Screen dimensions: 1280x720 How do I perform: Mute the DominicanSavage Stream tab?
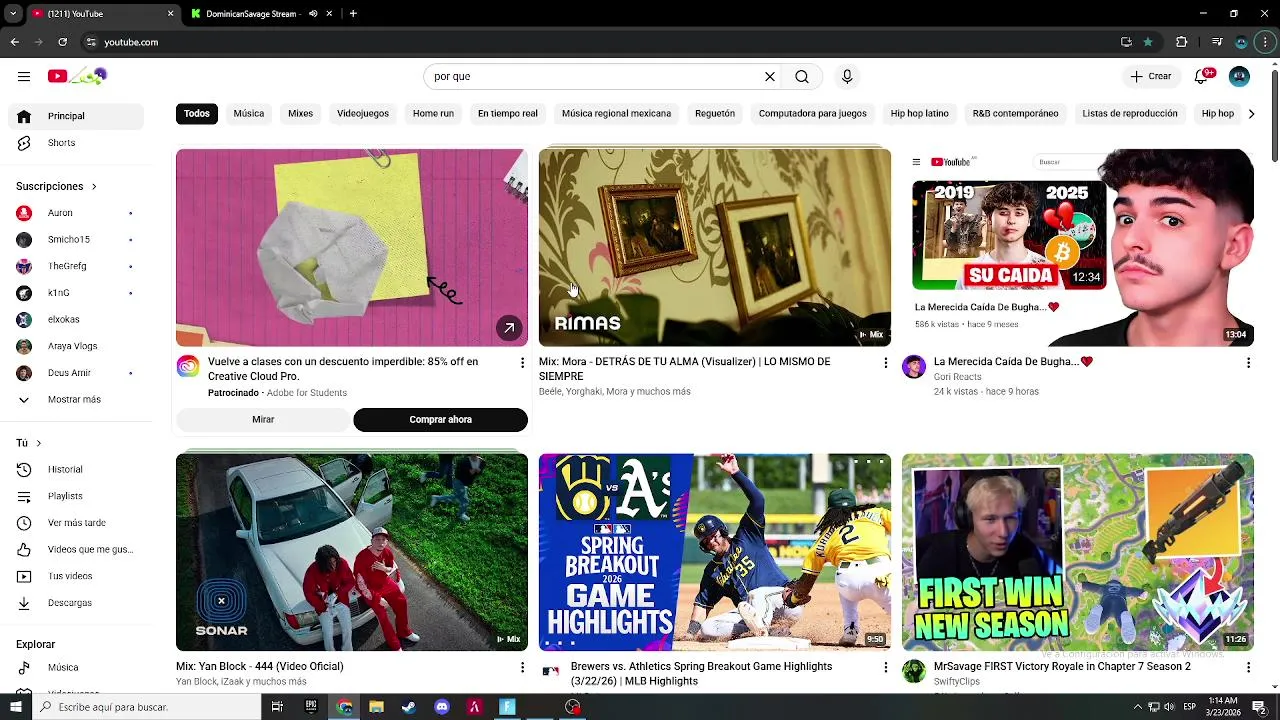313,14
